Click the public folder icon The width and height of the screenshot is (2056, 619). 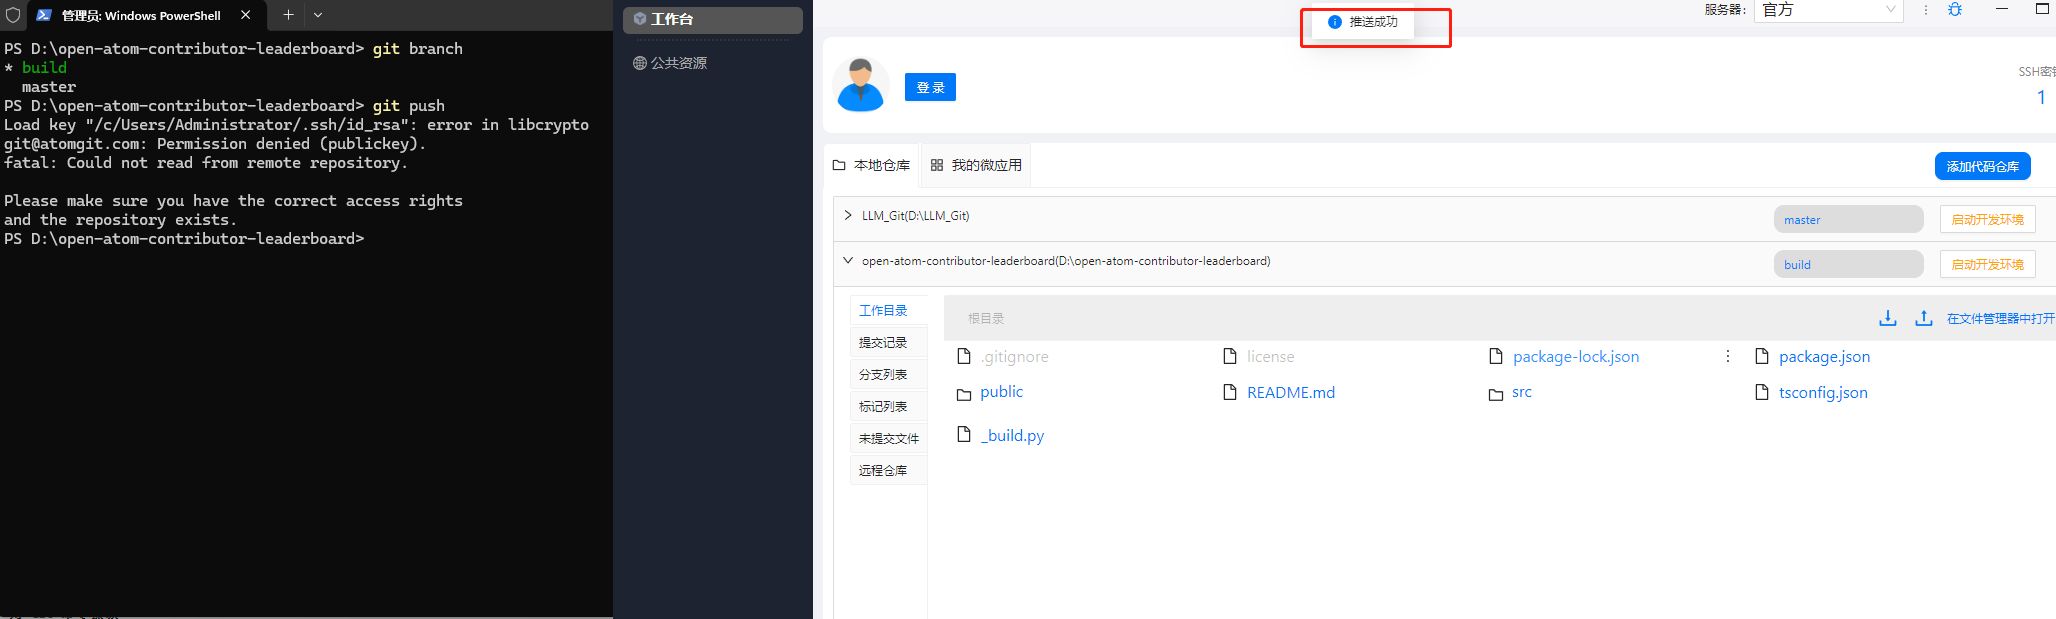pos(964,394)
